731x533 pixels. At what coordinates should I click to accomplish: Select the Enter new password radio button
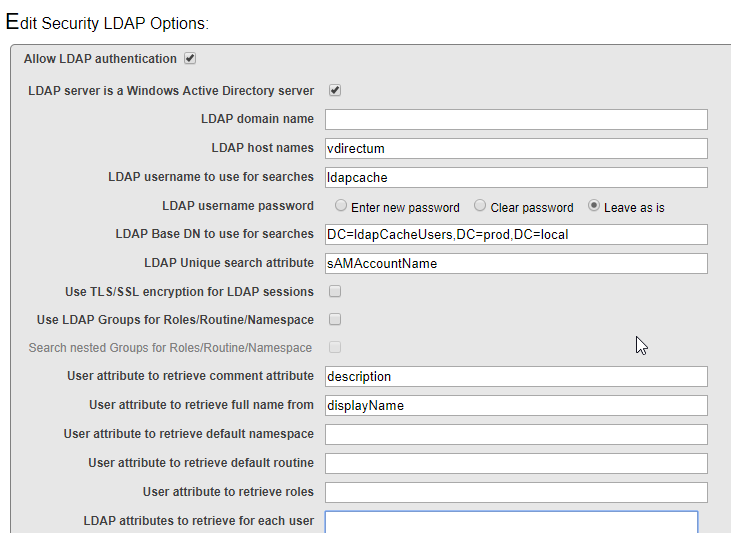click(x=341, y=206)
